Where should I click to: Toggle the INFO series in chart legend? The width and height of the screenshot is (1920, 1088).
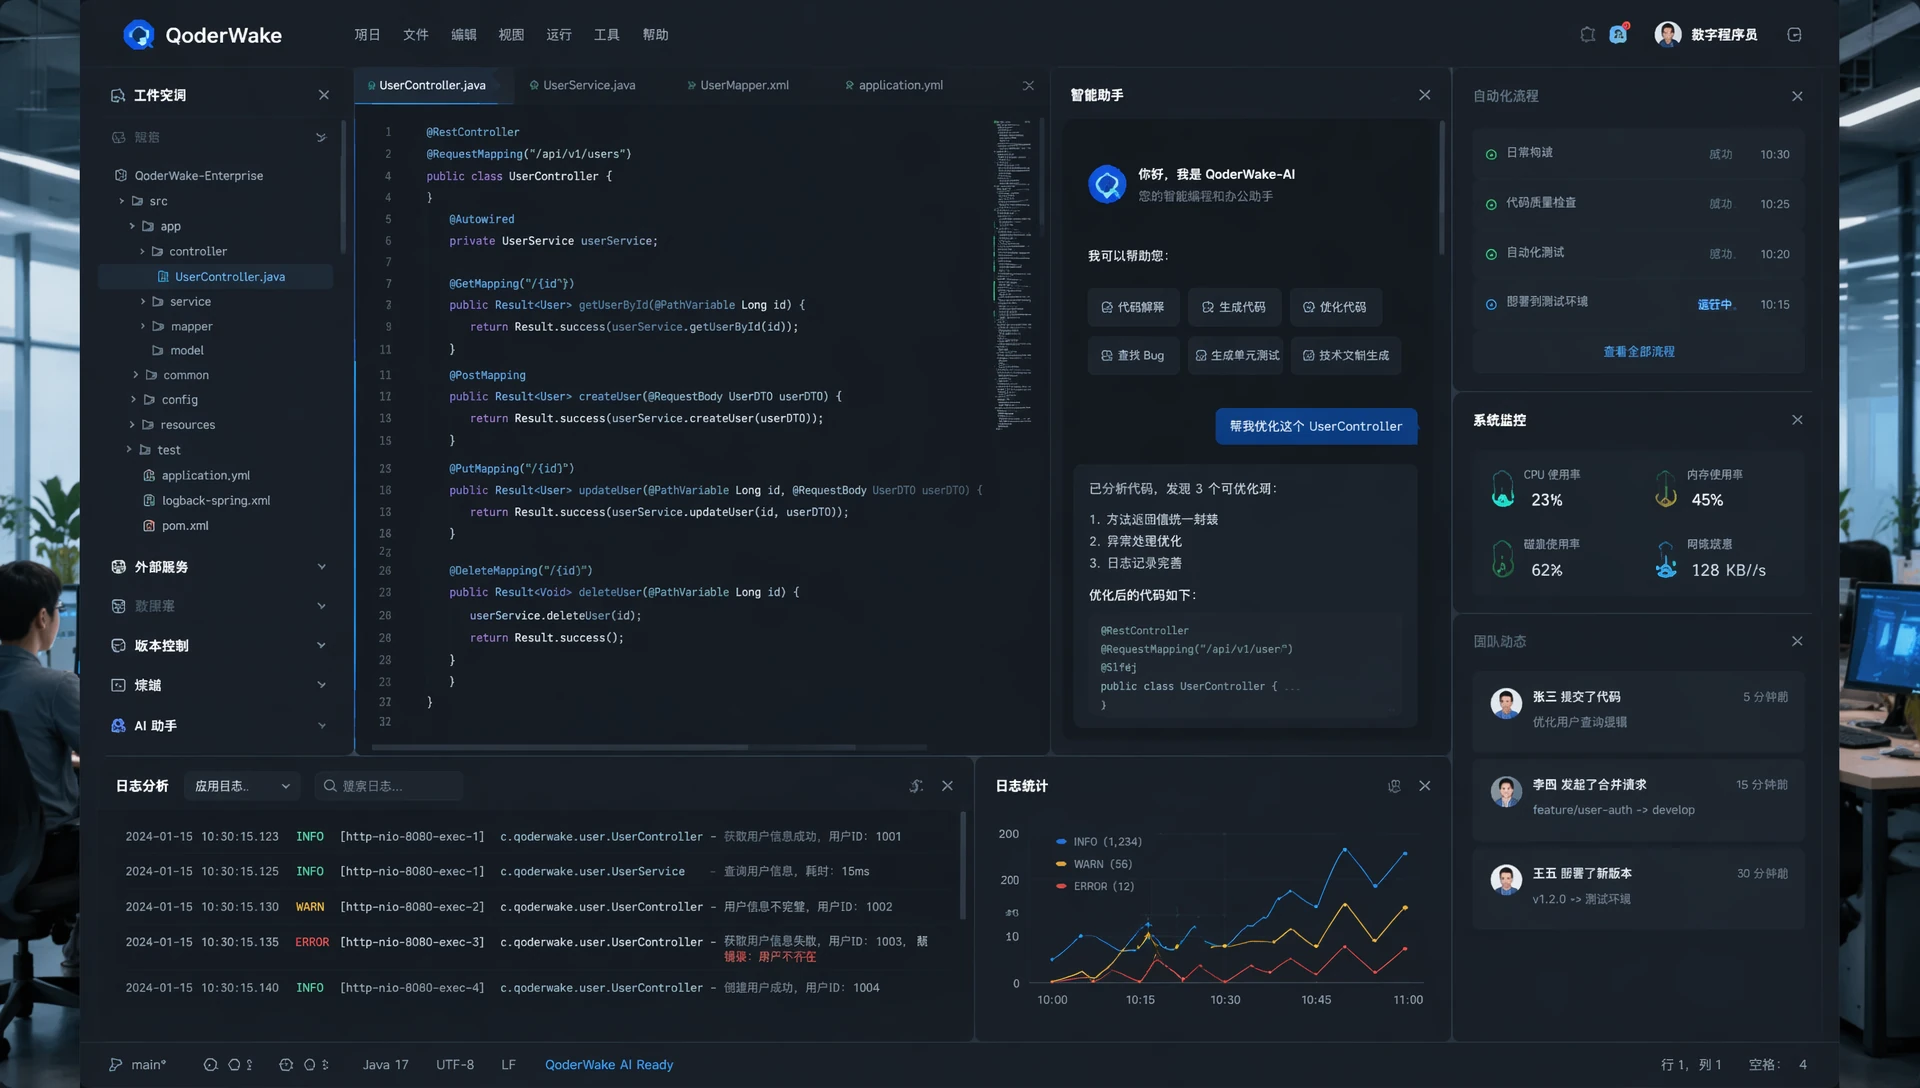pyautogui.click(x=1097, y=842)
